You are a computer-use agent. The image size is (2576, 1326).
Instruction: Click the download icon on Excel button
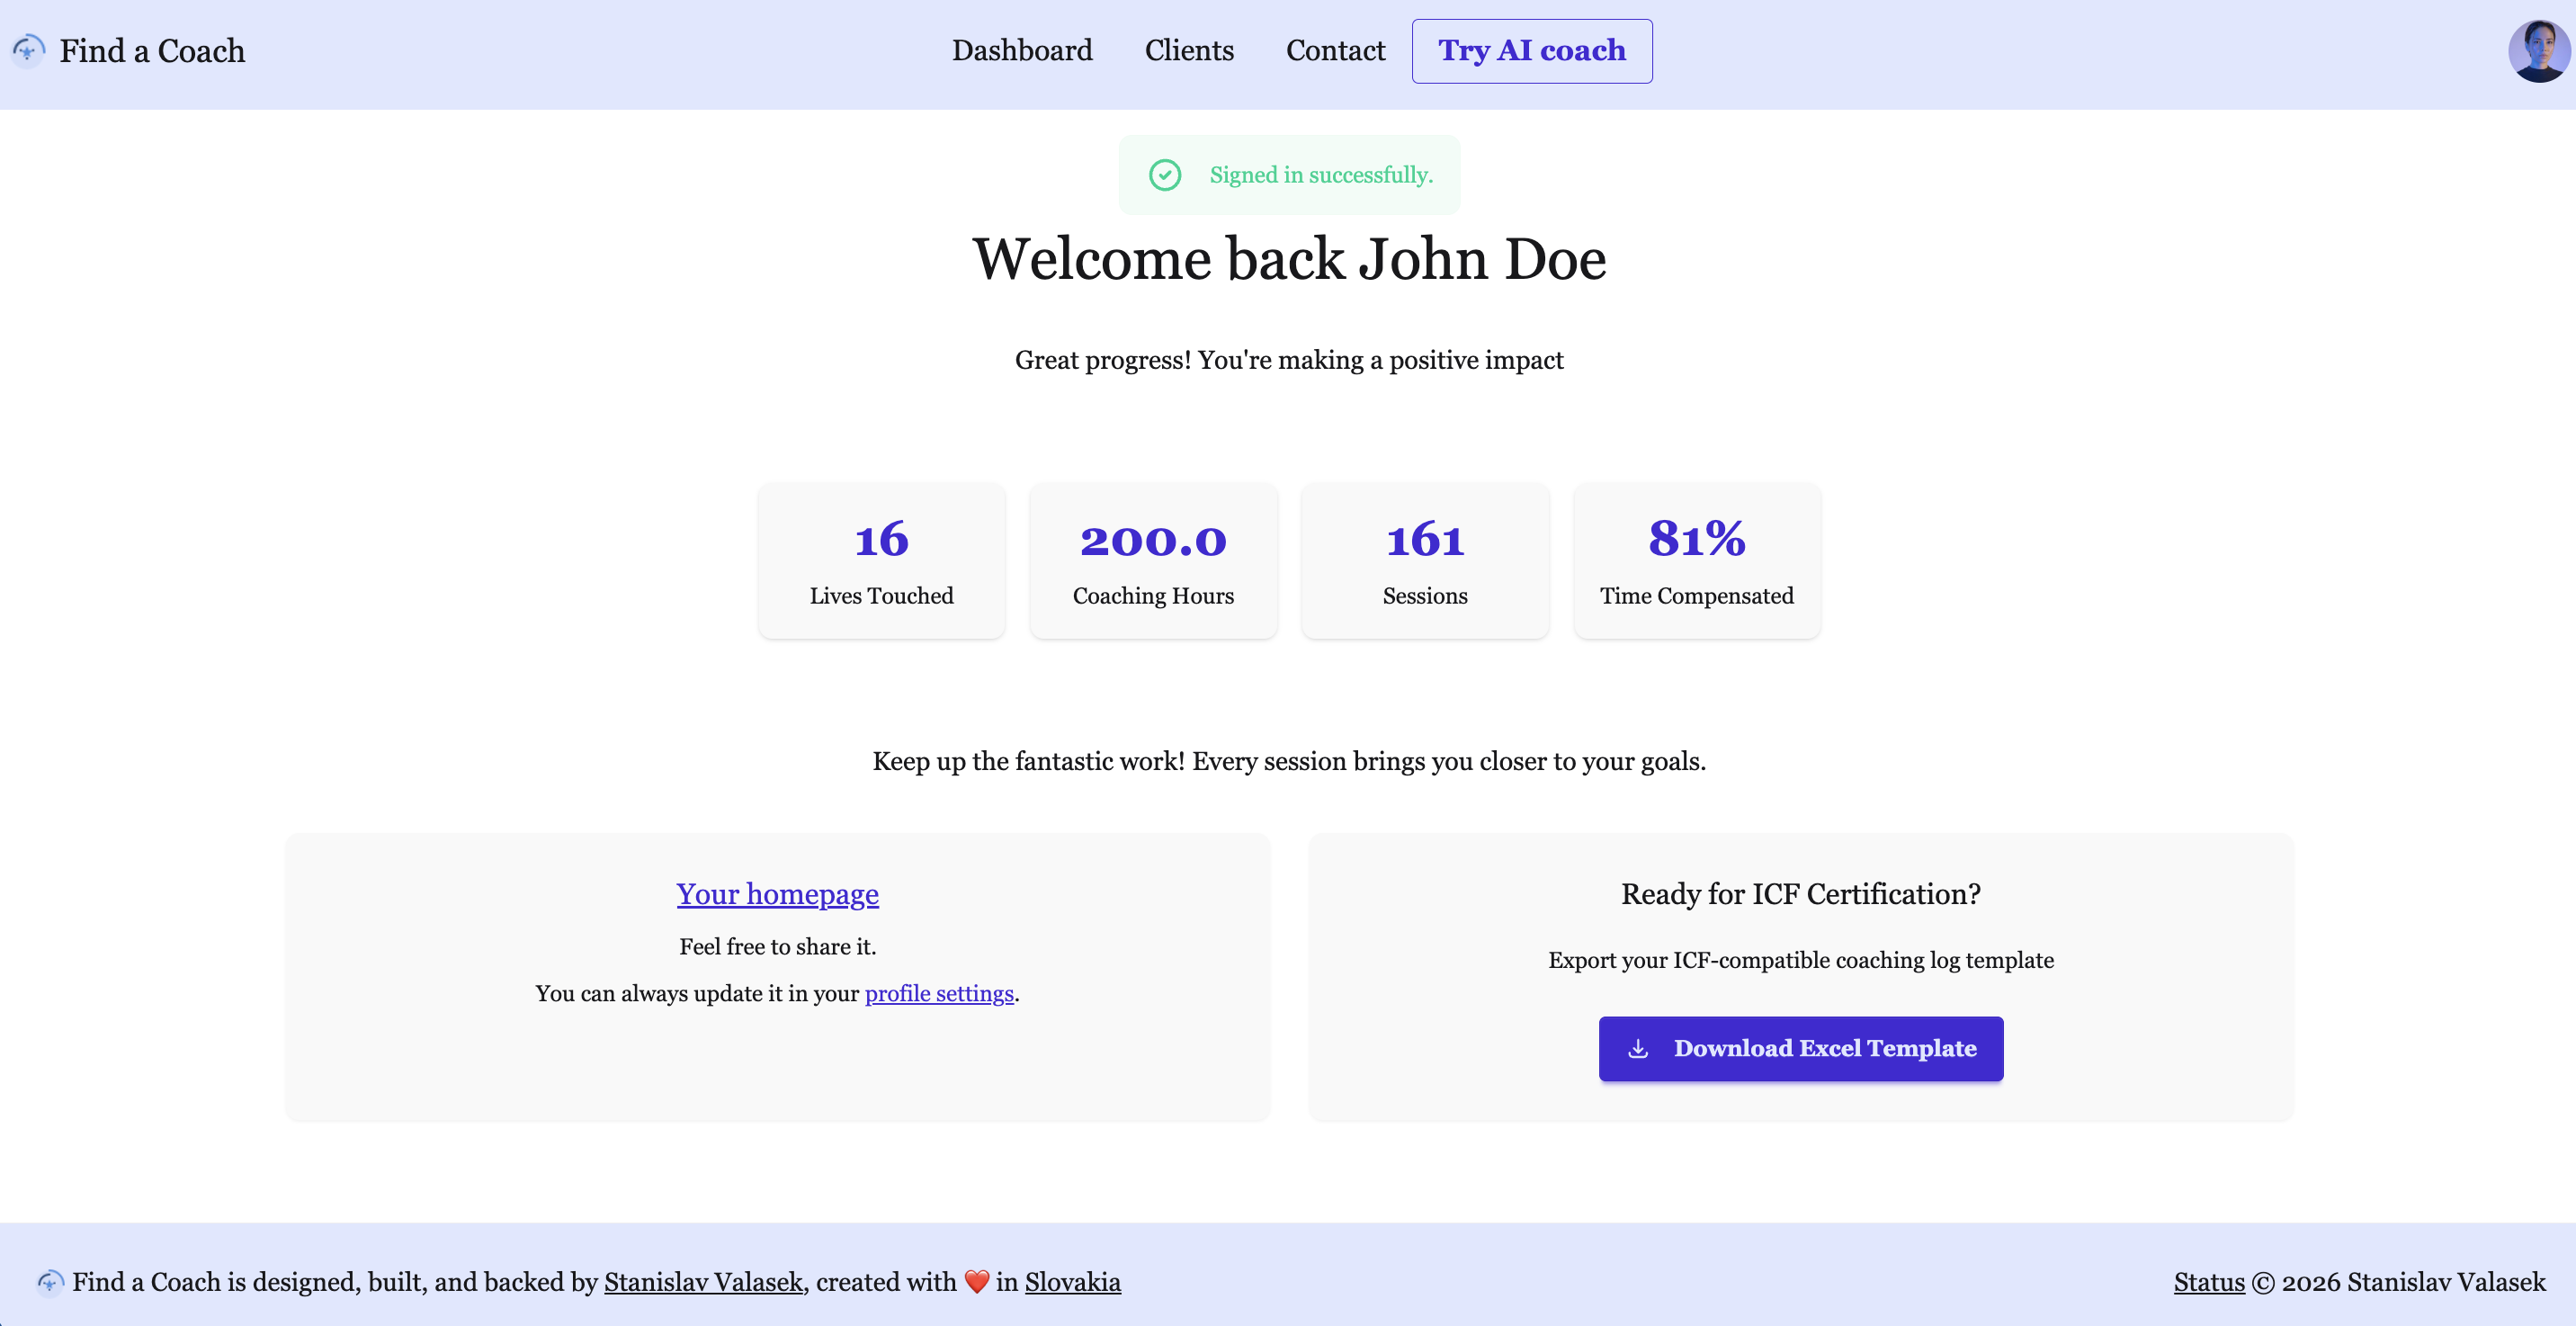coord(1638,1048)
